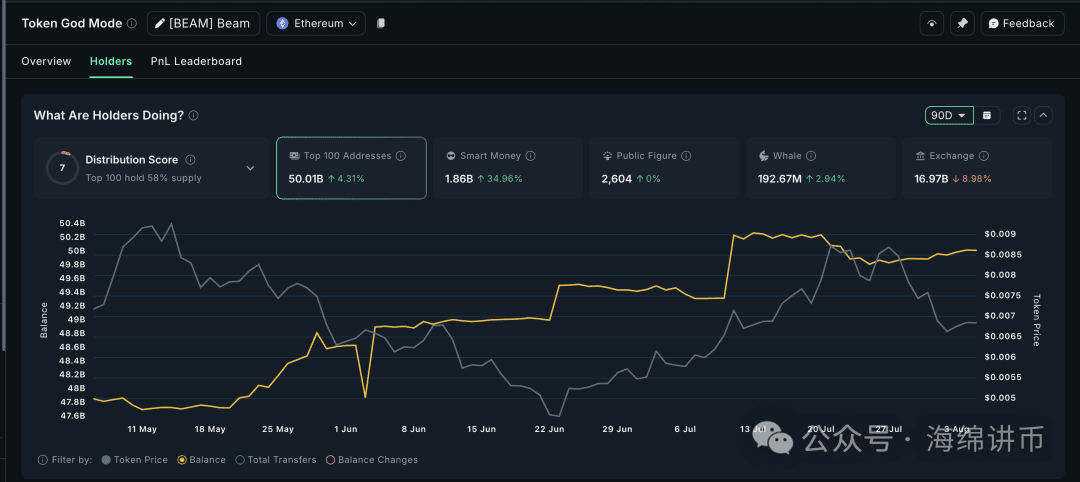
Task: Open the 90D time range dropdown
Action: (949, 116)
